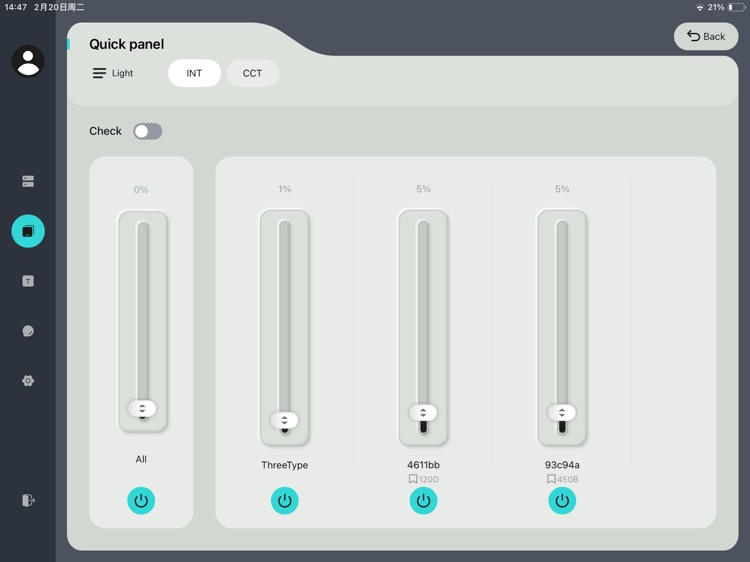Open the T text sidebar icon
Image resolution: width=750 pixels, height=562 pixels.
point(28,281)
